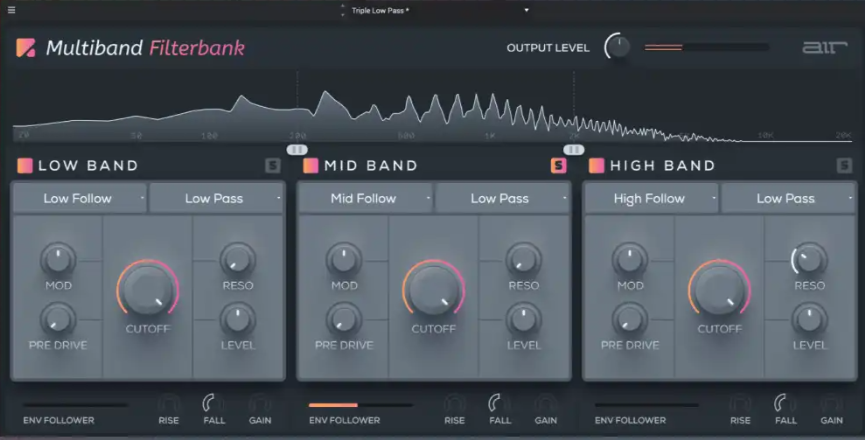Solo the High Band
The image size is (865, 440).
pyautogui.click(x=844, y=165)
